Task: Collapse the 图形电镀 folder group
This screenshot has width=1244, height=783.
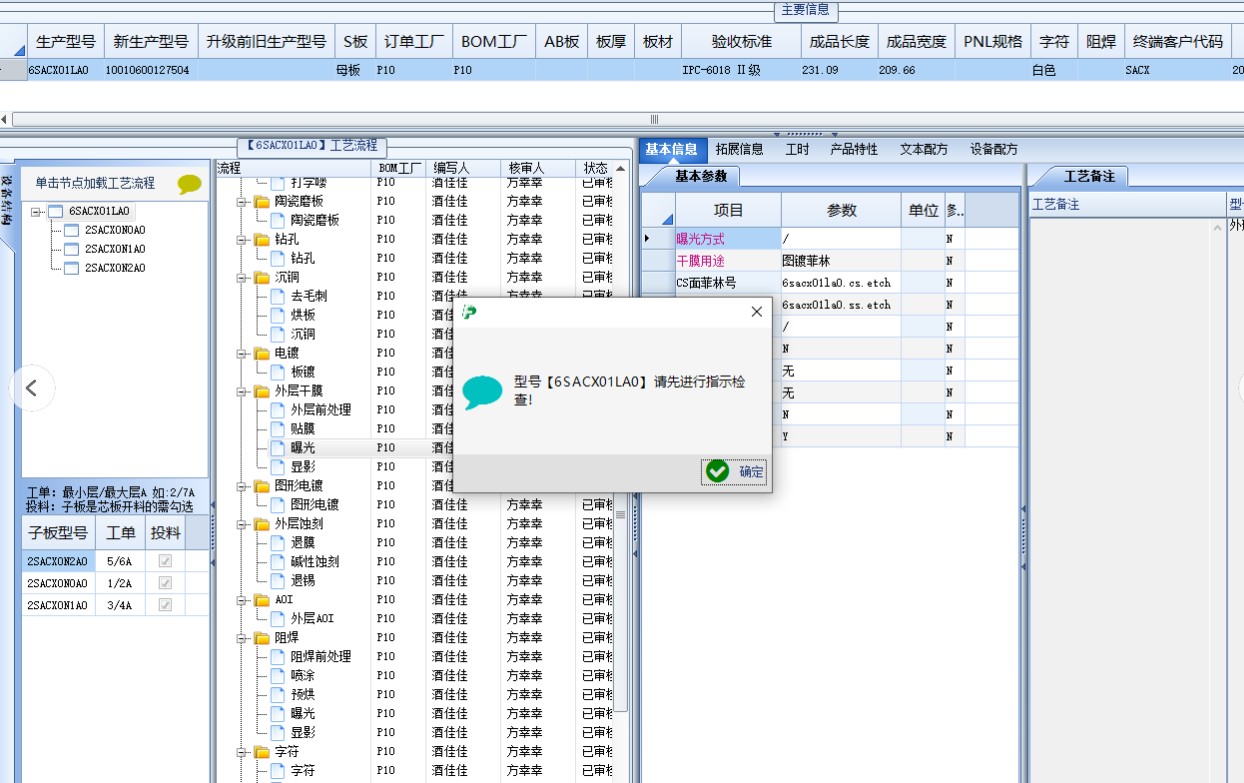Action: (242, 486)
